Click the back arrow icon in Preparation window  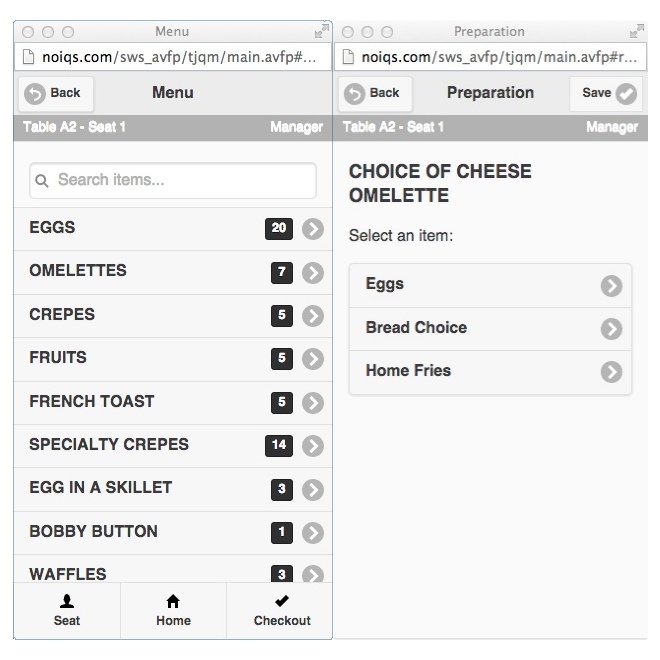[354, 94]
